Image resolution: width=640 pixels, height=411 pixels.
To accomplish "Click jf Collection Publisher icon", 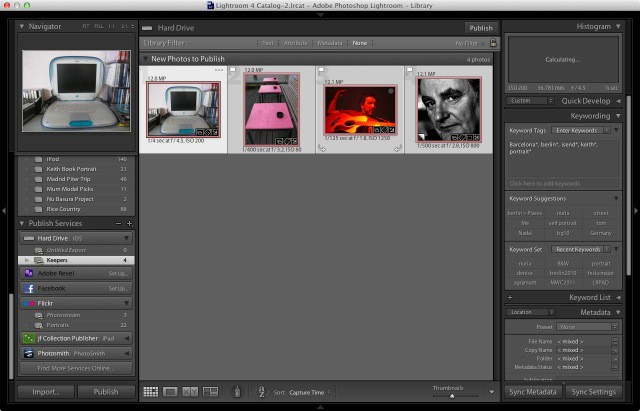I will click(29, 338).
